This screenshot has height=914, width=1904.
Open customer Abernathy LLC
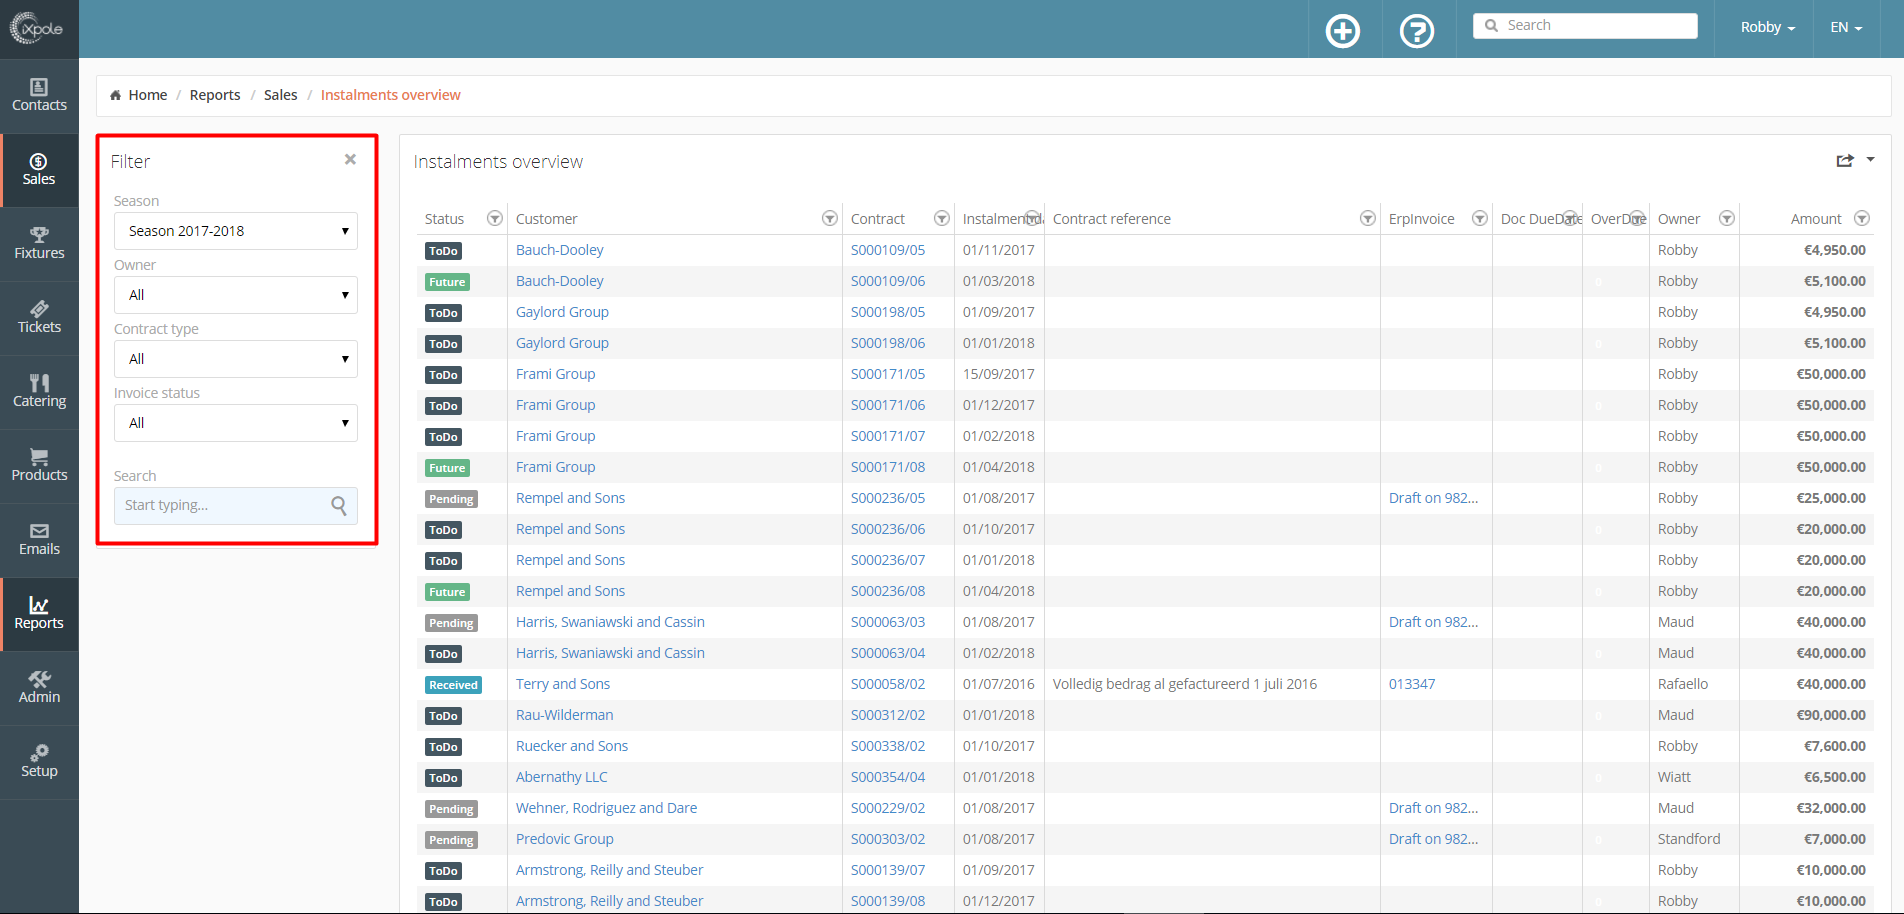tap(562, 777)
